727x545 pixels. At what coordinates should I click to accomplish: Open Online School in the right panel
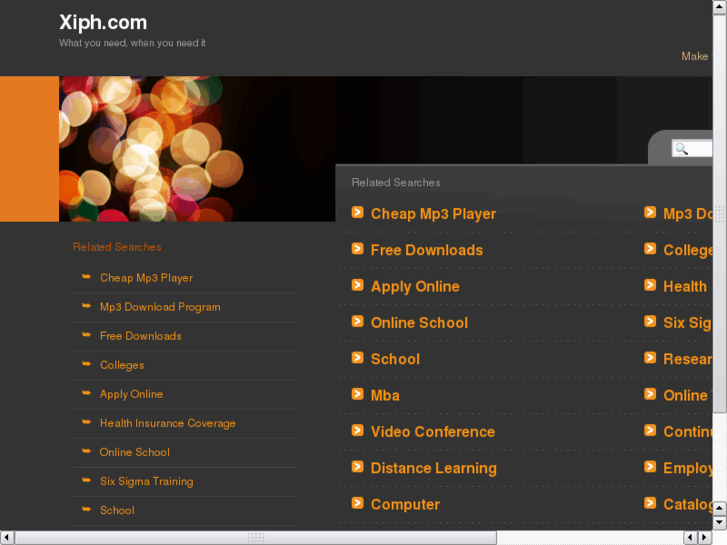tap(419, 323)
